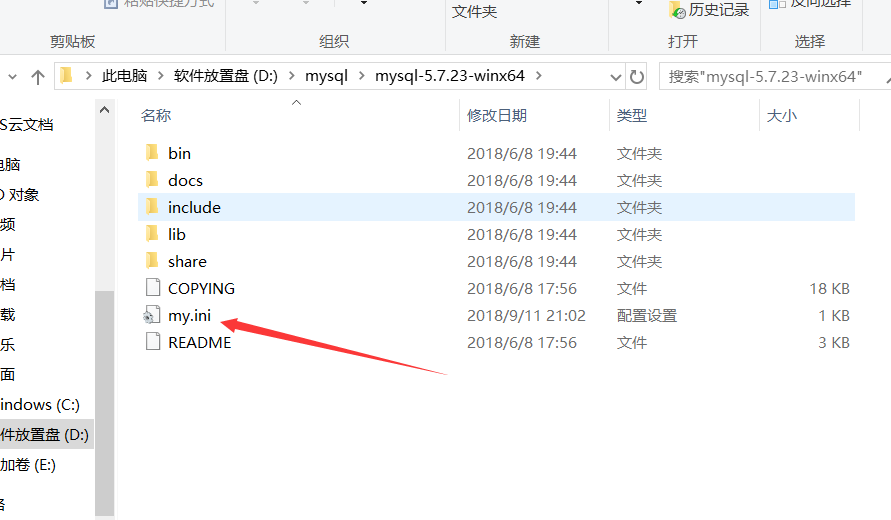Image resolution: width=891 pixels, height=520 pixels.
Task: Select the README file icon
Action: pos(152,342)
